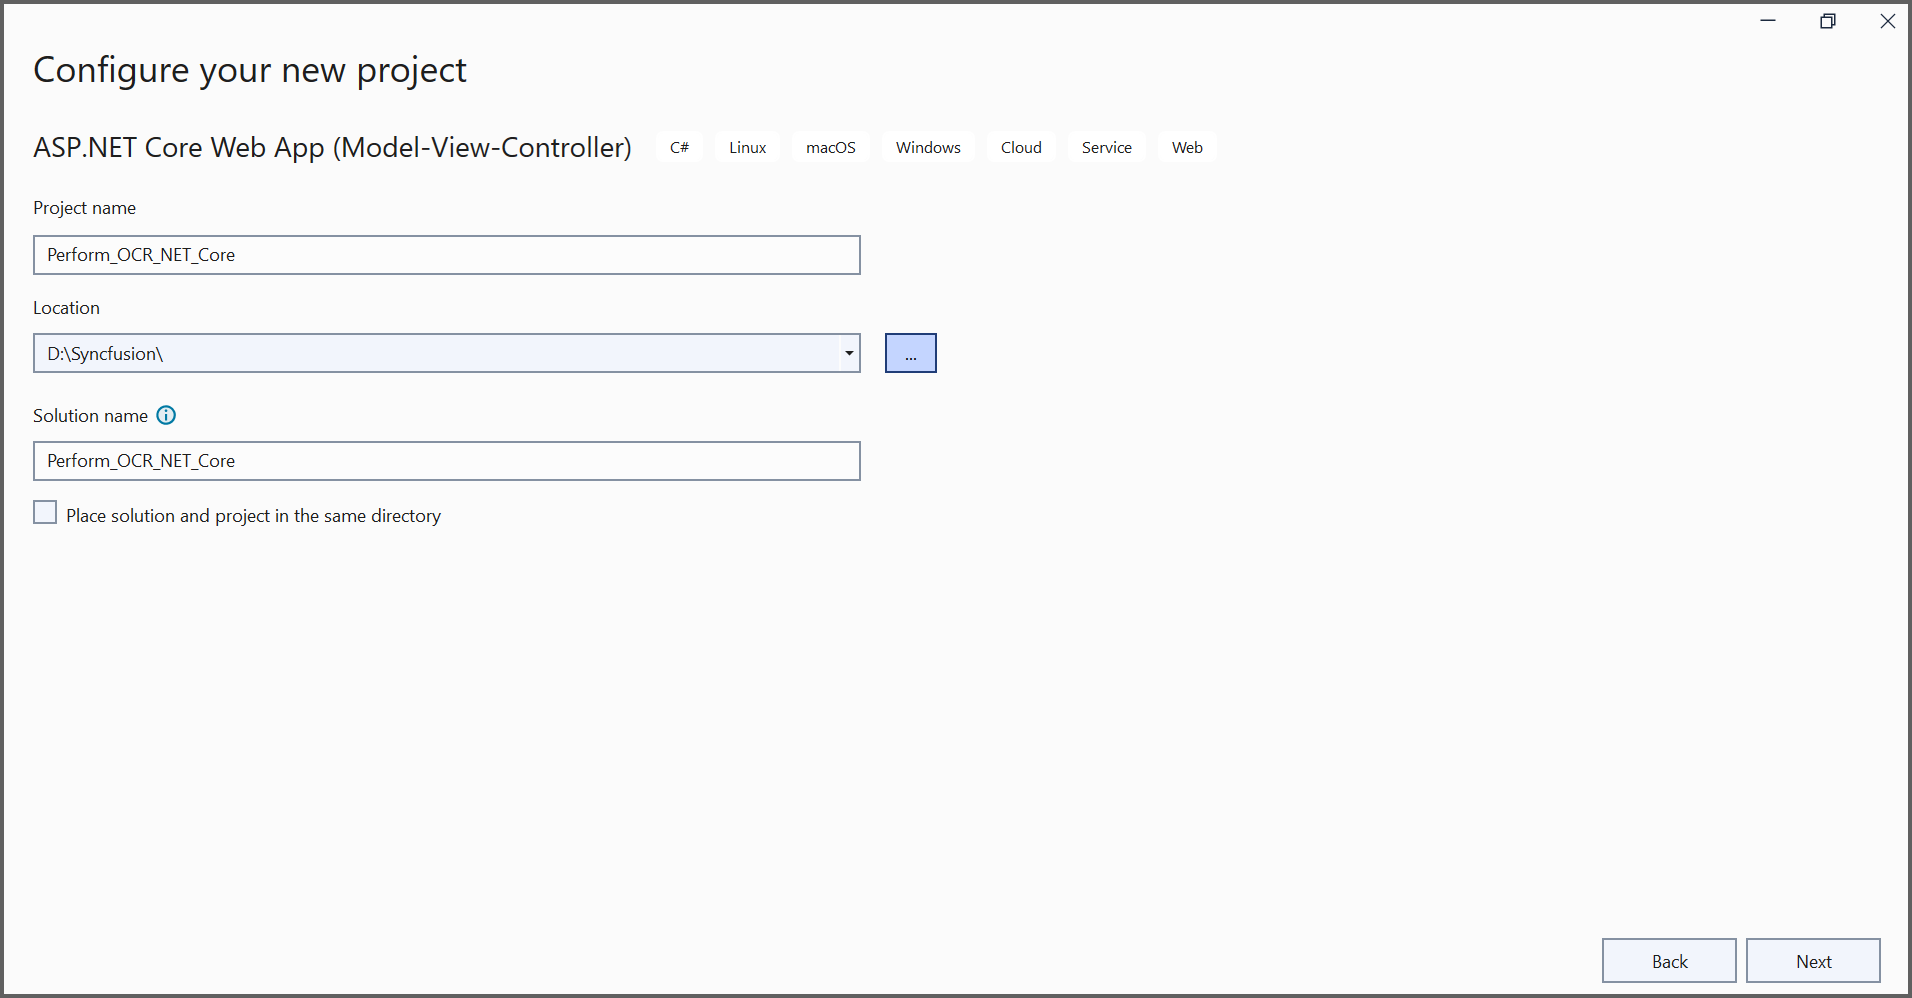The image size is (1912, 998).
Task: Expand the Location dropdown arrow
Action: pyautogui.click(x=849, y=353)
